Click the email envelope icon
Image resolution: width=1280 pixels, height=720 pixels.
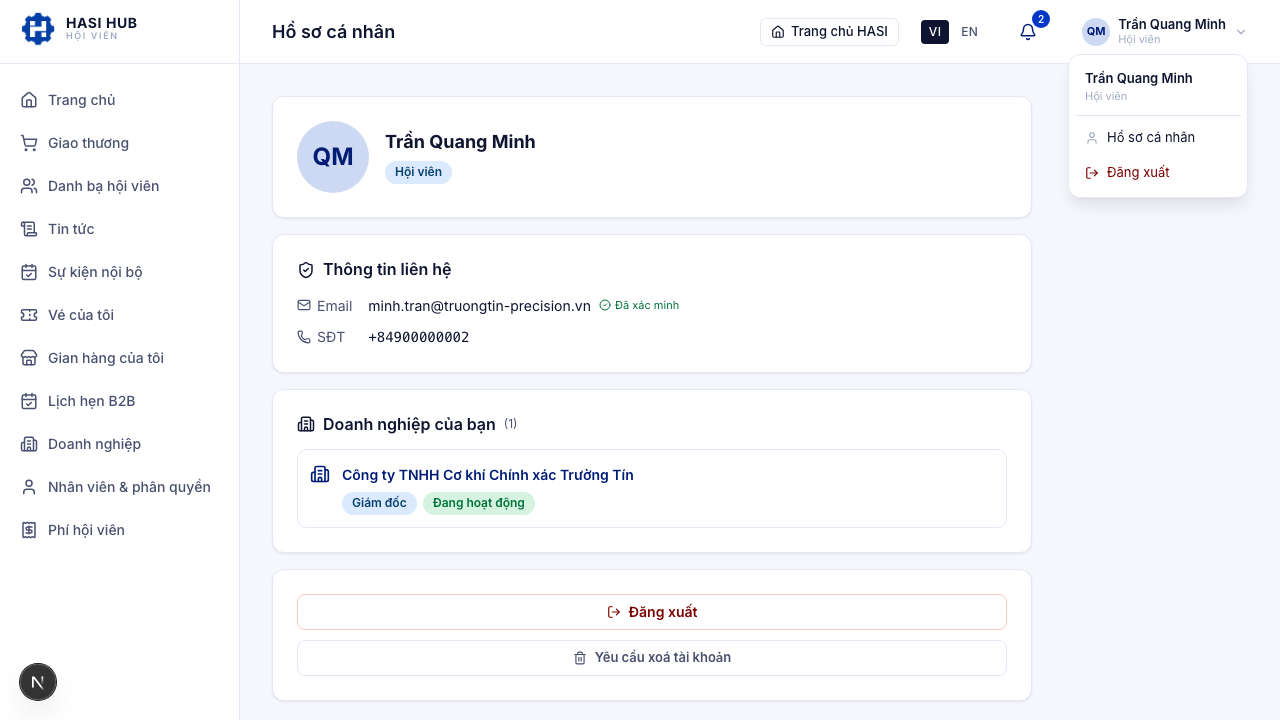(x=304, y=305)
